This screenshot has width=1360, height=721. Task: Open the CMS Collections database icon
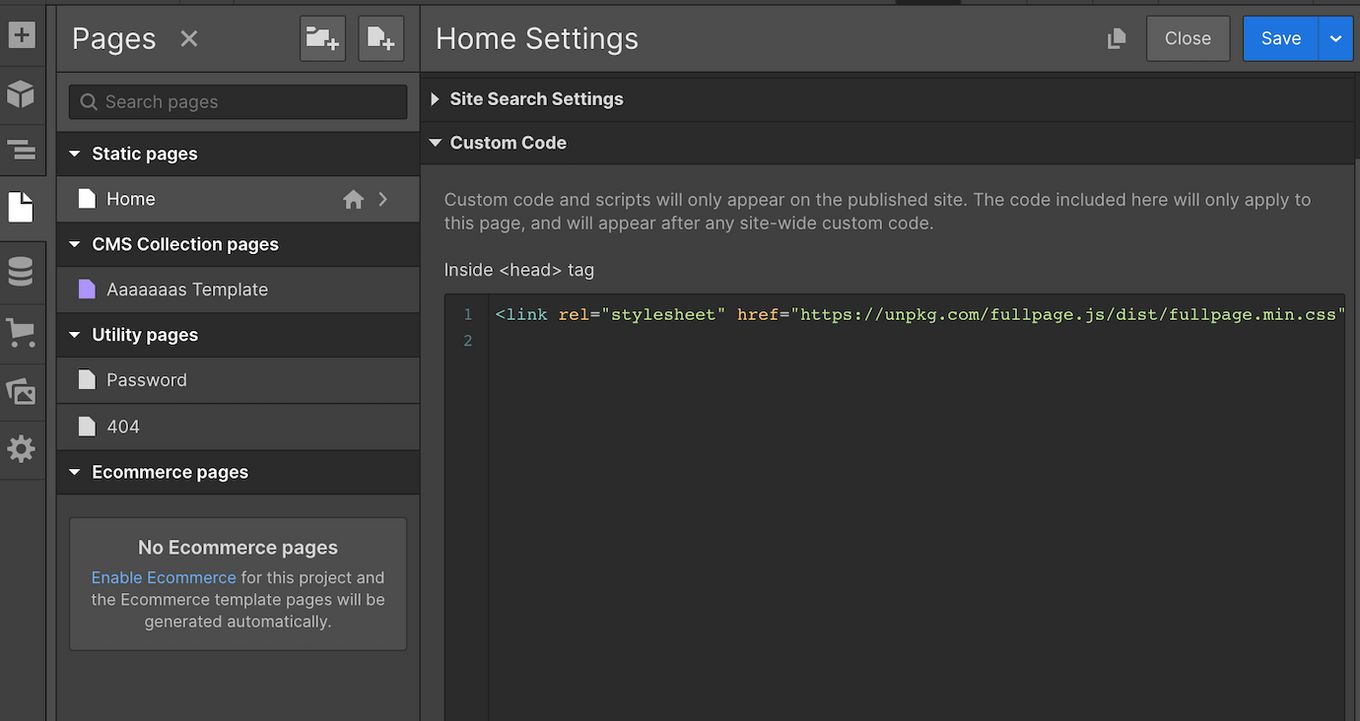pos(21,272)
